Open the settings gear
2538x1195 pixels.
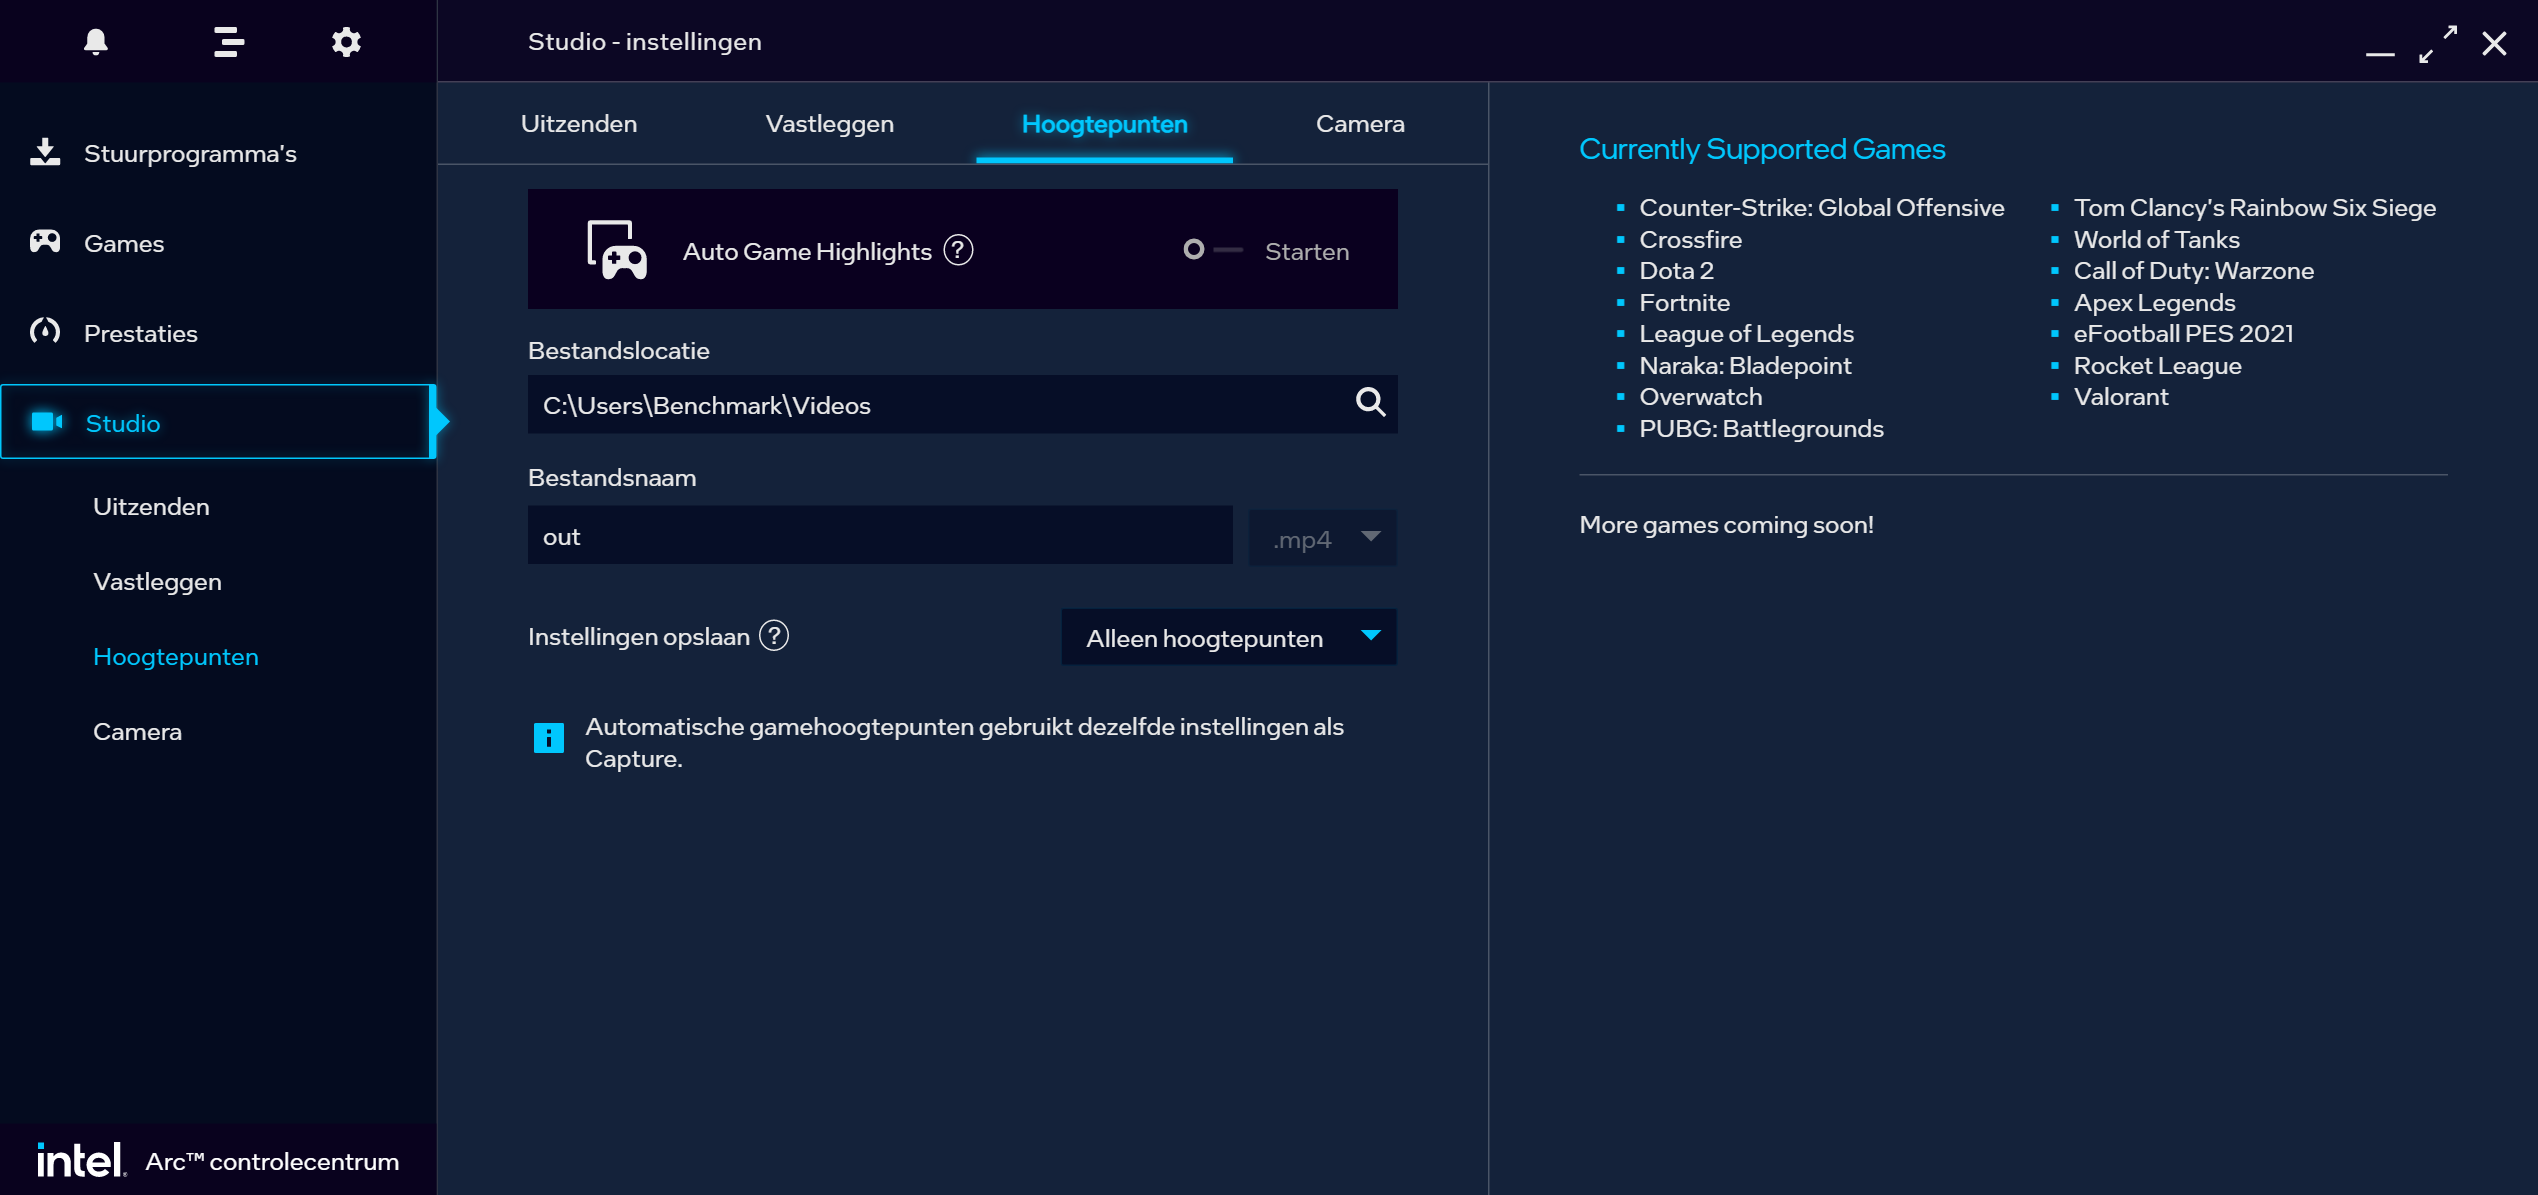point(346,42)
